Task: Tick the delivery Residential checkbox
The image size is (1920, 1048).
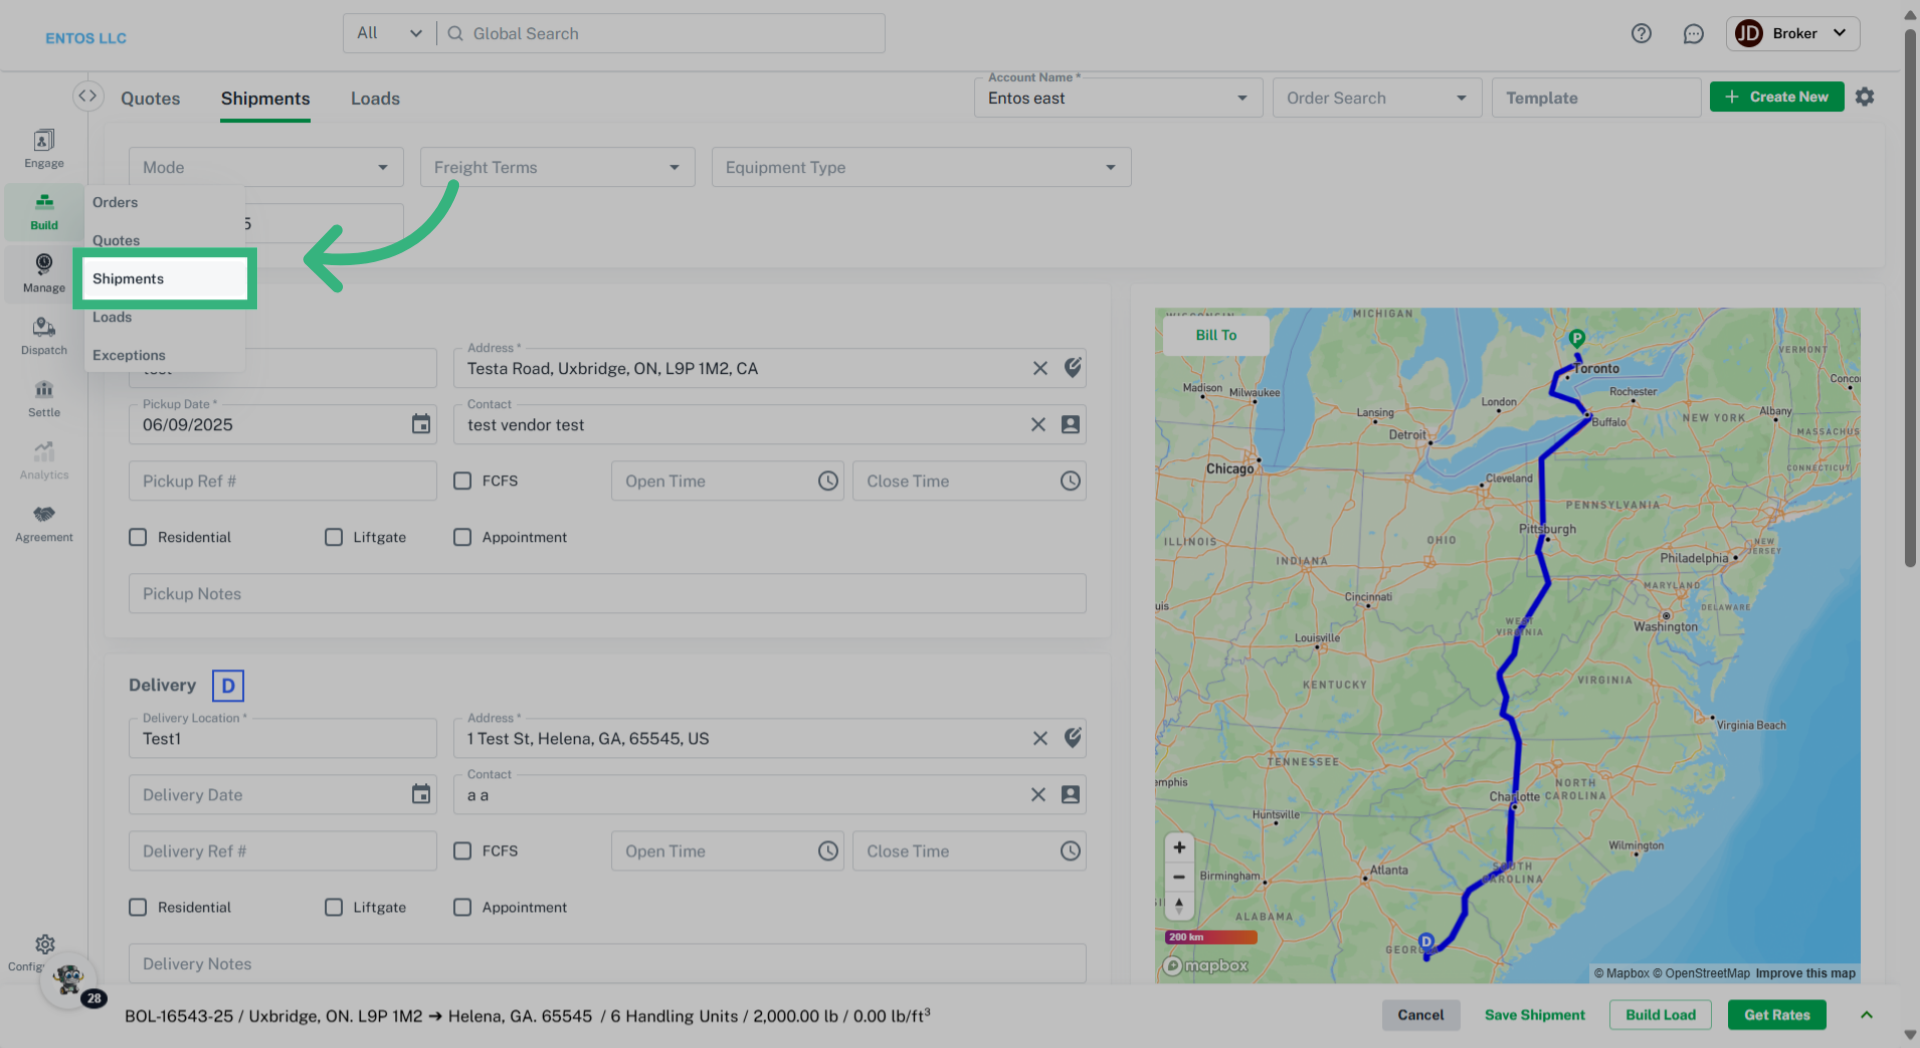Action: [138, 907]
